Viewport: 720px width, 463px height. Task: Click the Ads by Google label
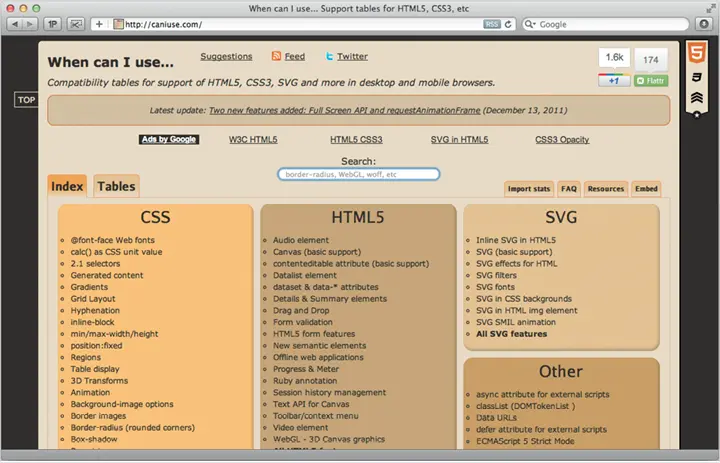point(169,139)
